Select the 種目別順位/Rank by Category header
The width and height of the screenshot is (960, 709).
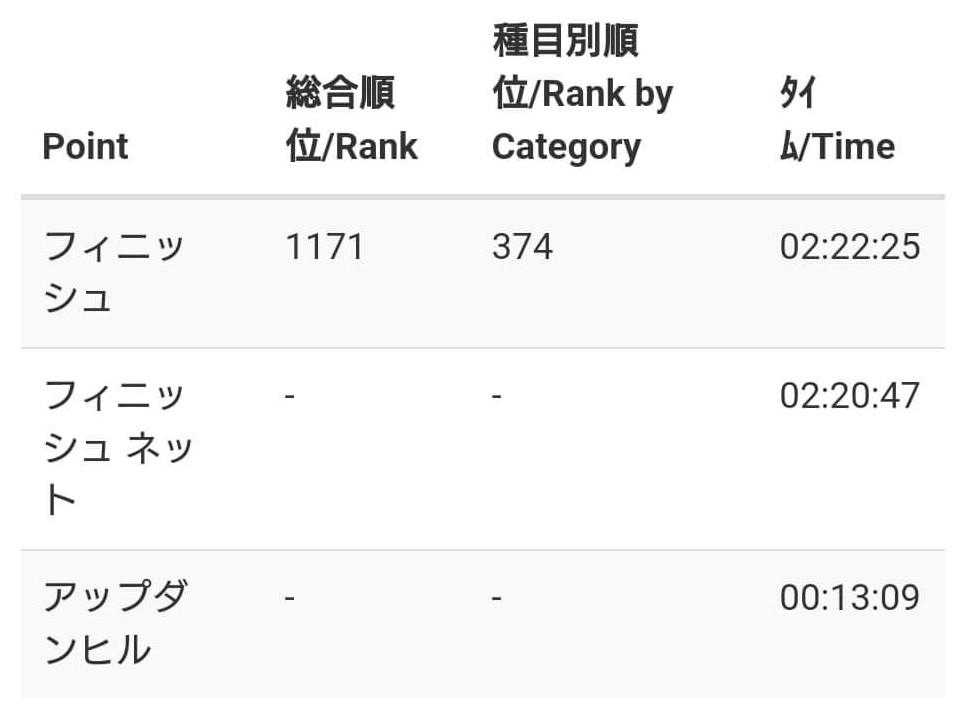click(x=582, y=95)
